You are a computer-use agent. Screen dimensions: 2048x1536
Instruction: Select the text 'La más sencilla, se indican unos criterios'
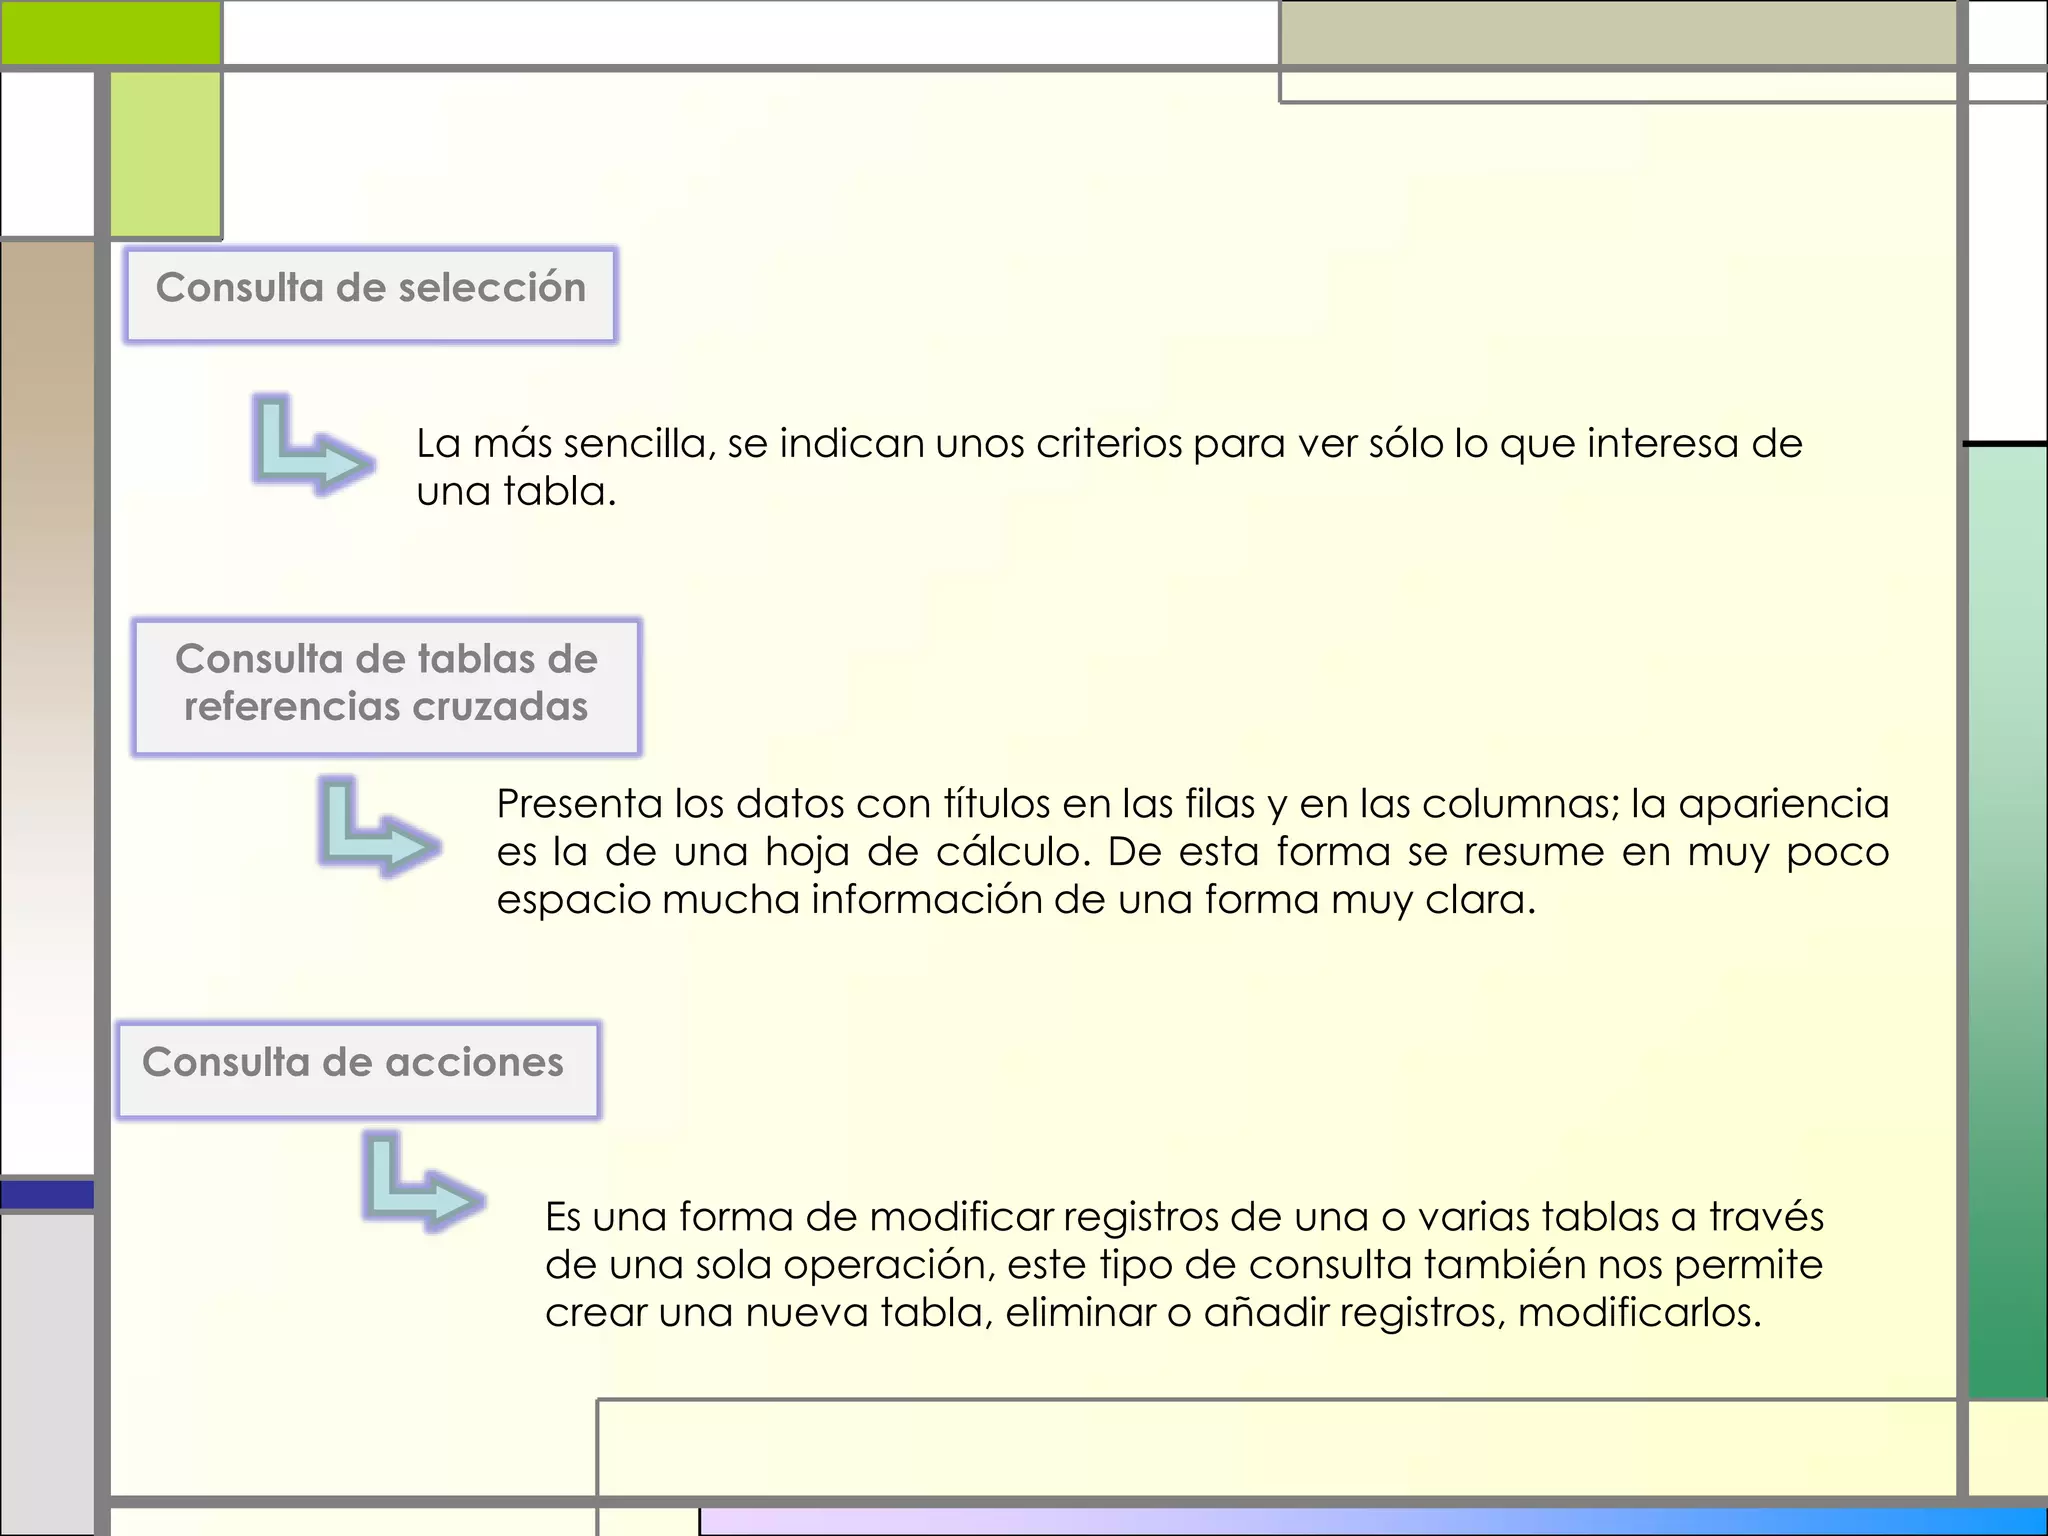[x=800, y=443]
